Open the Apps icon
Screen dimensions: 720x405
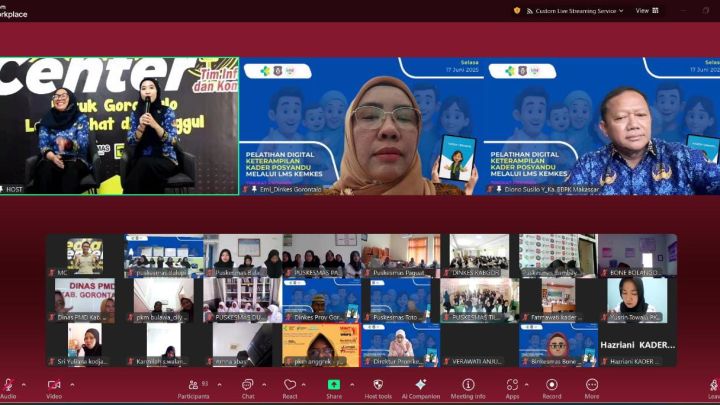coord(512,385)
